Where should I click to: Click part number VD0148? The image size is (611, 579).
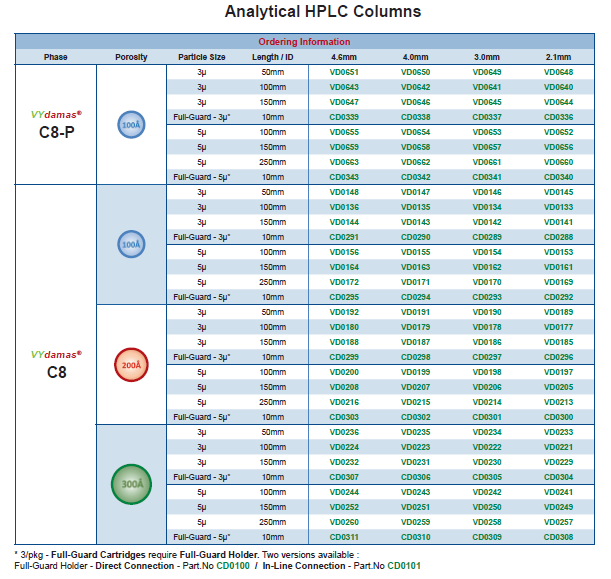click(x=344, y=192)
